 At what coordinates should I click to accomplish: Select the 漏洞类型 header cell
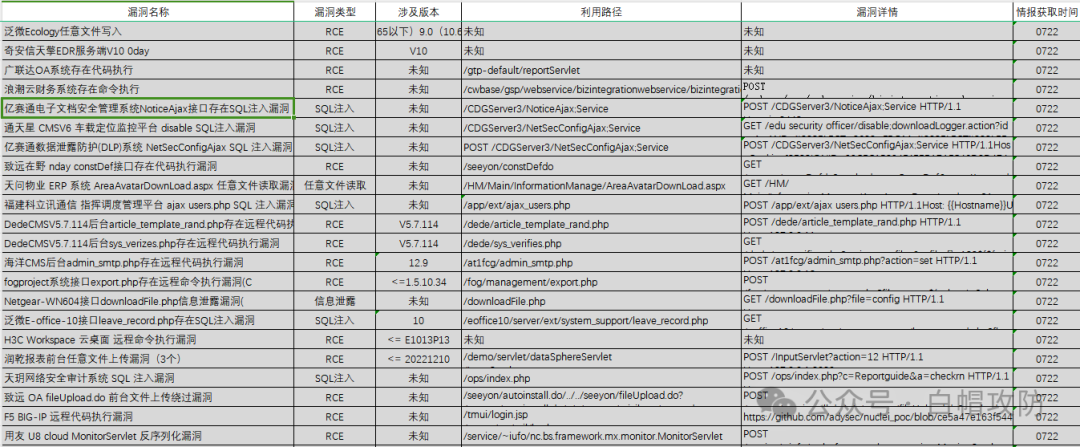pyautogui.click(x=335, y=12)
